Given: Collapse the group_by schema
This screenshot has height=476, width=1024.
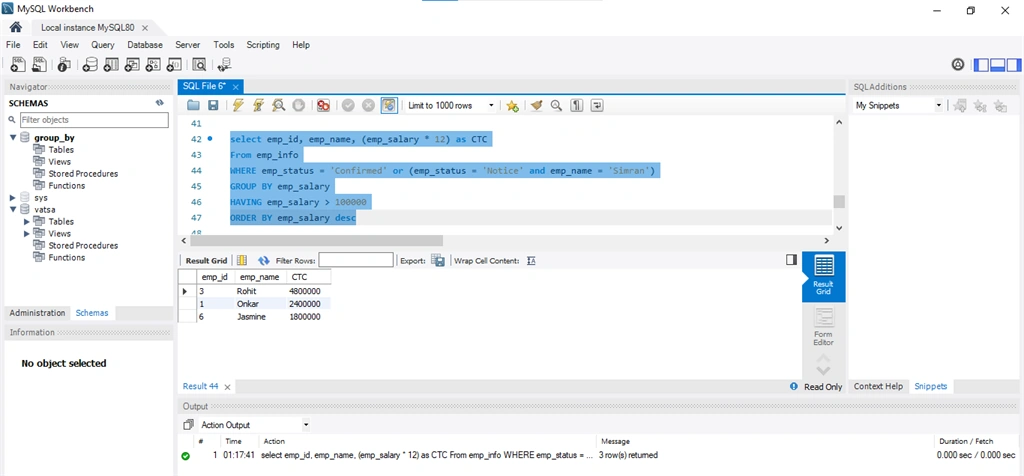Looking at the screenshot, I should click(13, 138).
